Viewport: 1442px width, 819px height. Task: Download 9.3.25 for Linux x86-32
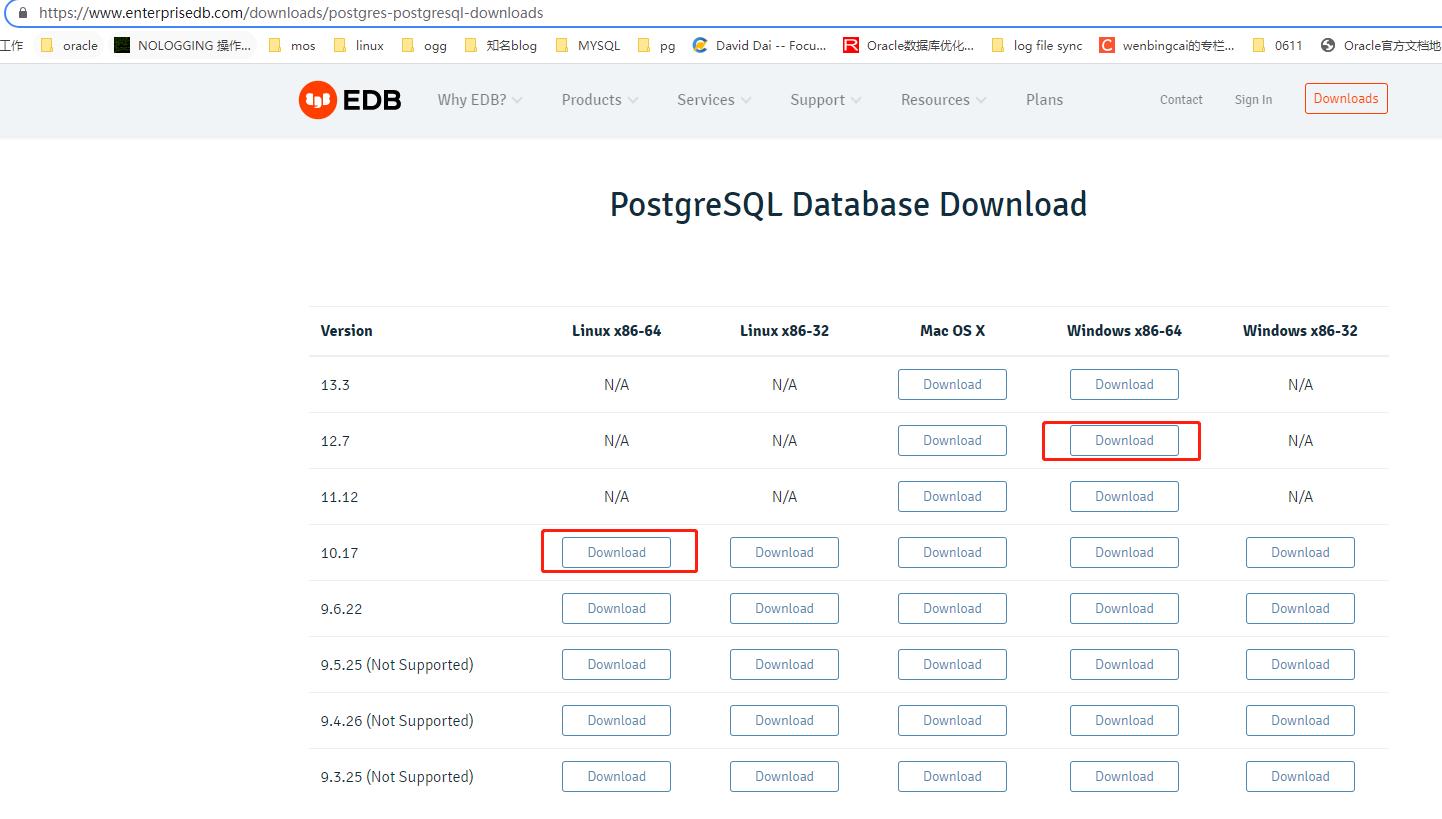[x=784, y=776]
